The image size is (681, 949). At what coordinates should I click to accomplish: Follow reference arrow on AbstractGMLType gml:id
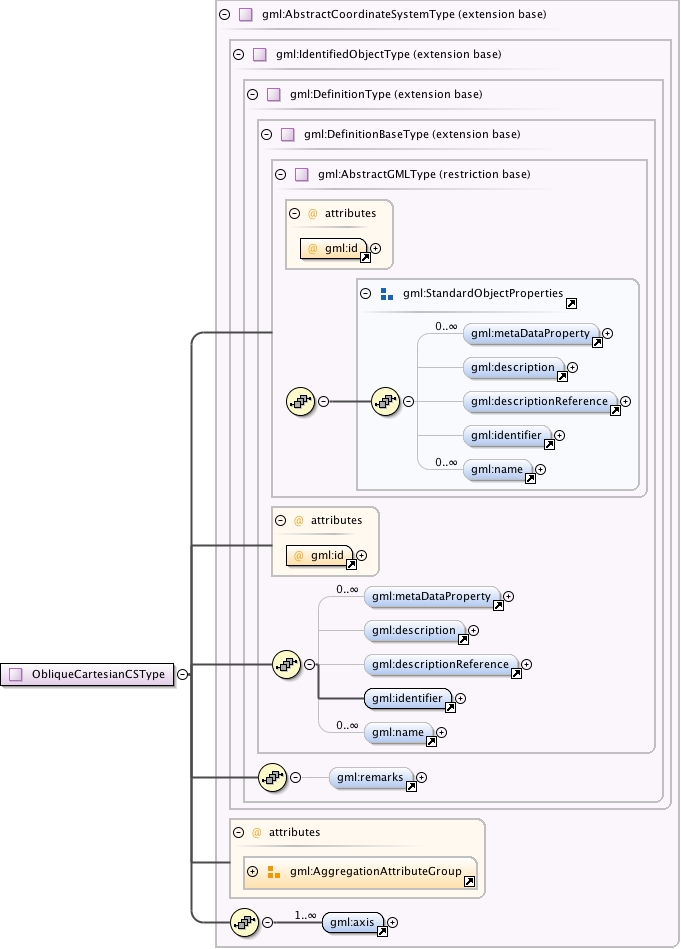coord(366,258)
